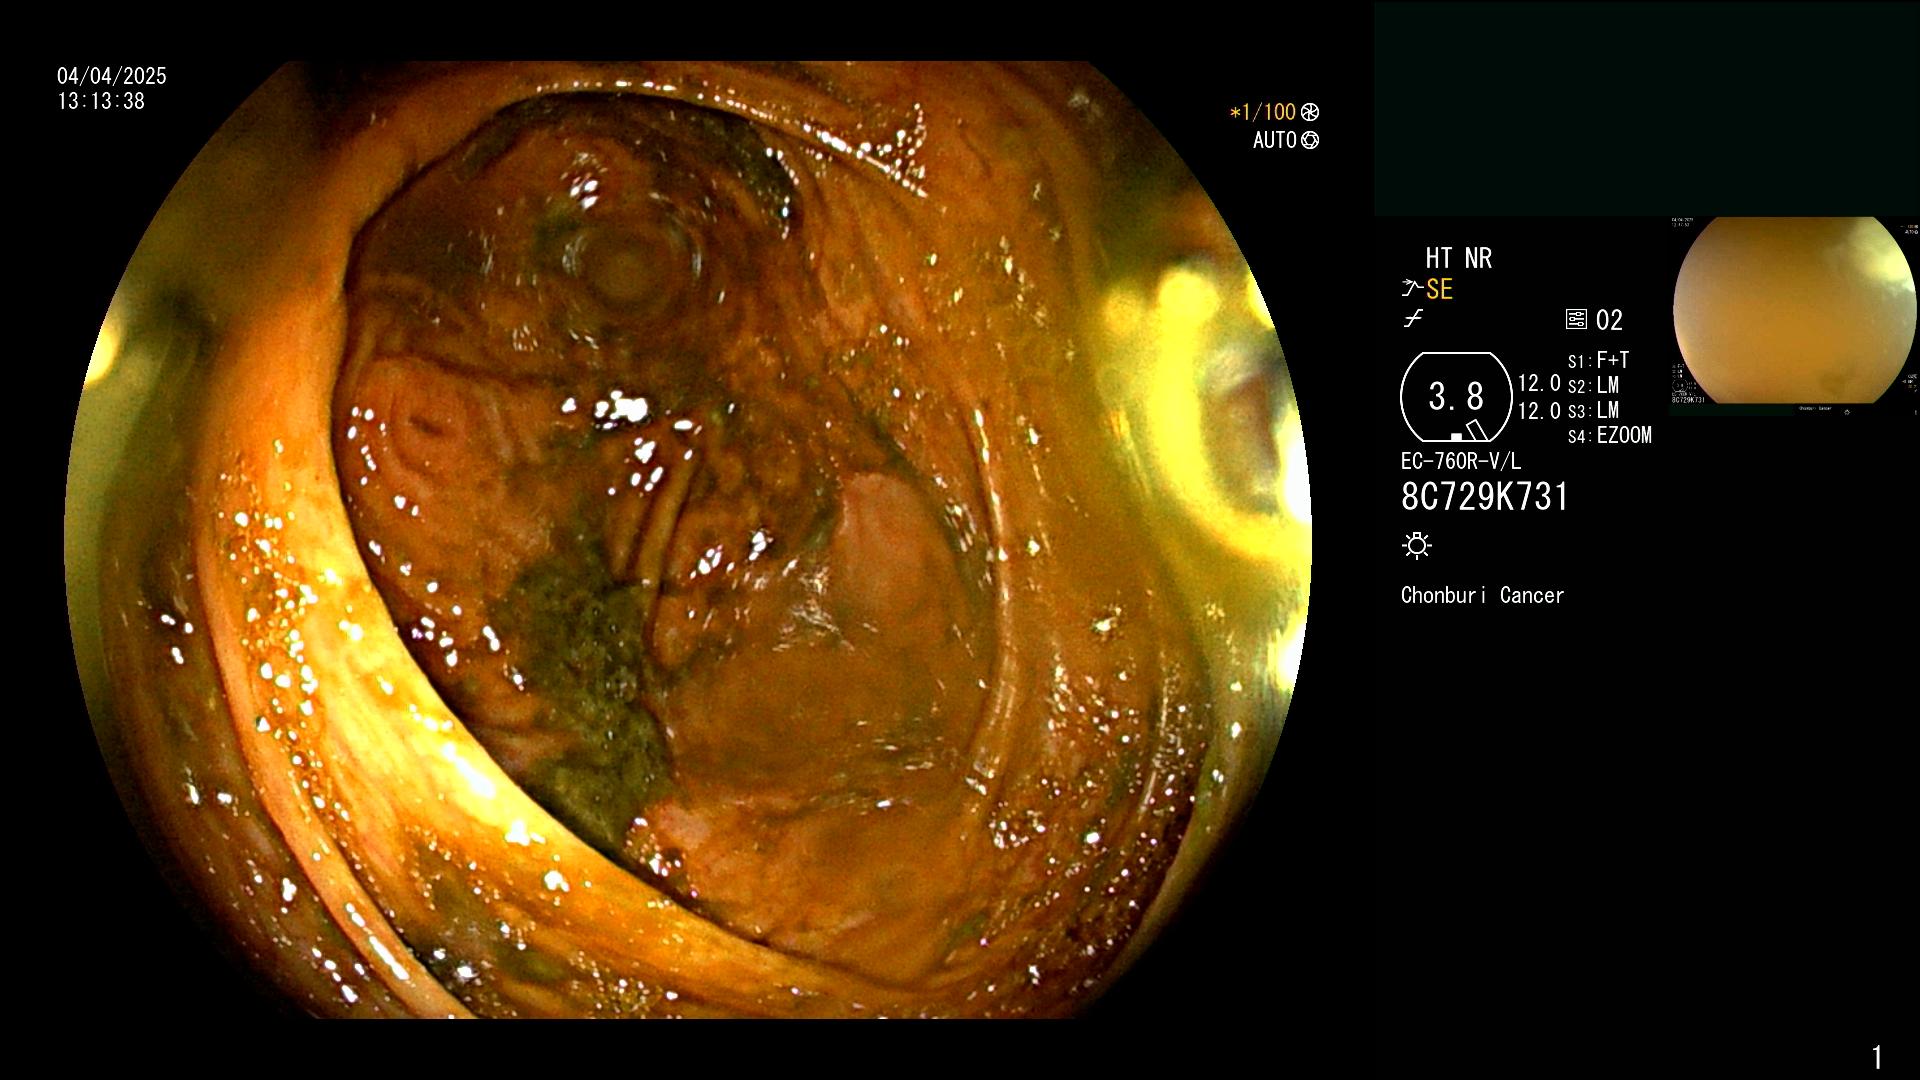Click the S4: EZOOM switch assignment
The height and width of the screenshot is (1080, 1920).
point(1610,436)
